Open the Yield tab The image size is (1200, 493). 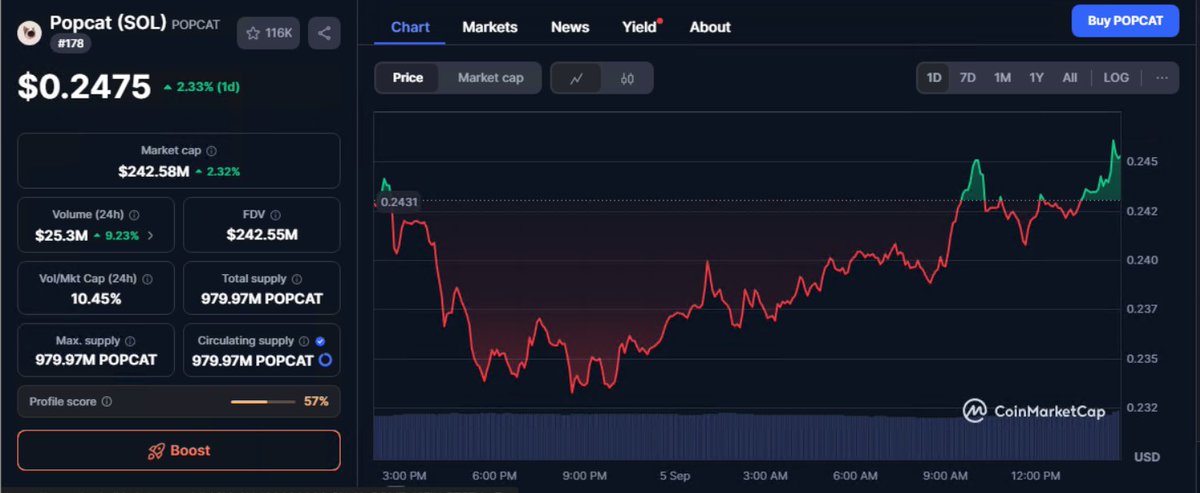coord(640,27)
